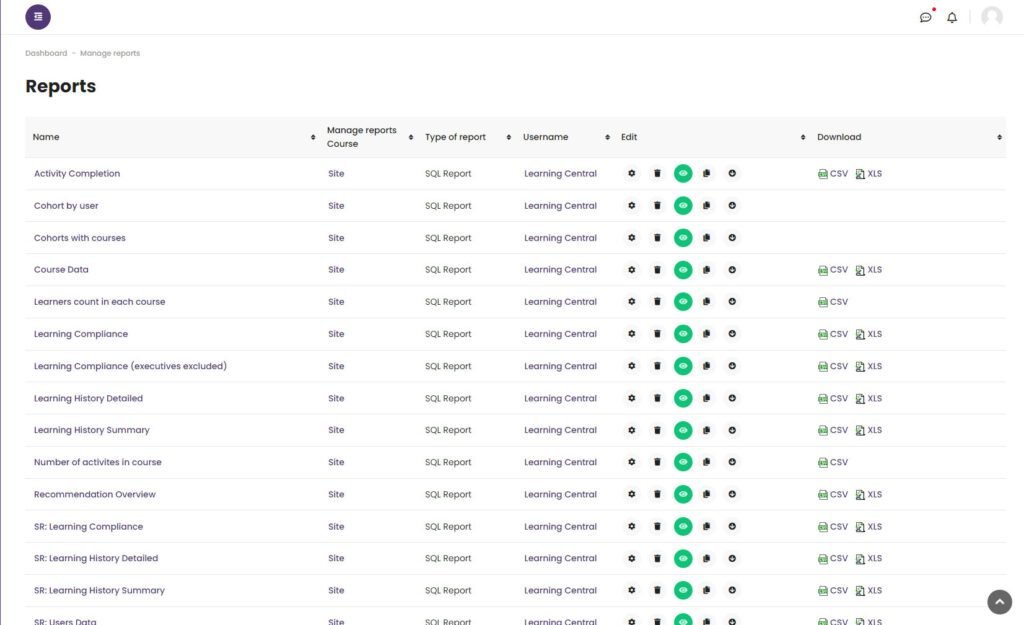Toggle visibility of Cohorts with courses report
The height and width of the screenshot is (625, 1024).
[x=683, y=238]
